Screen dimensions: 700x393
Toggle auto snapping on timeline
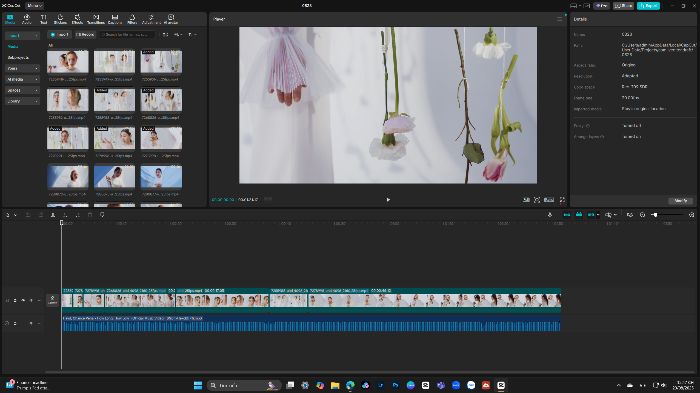579,215
